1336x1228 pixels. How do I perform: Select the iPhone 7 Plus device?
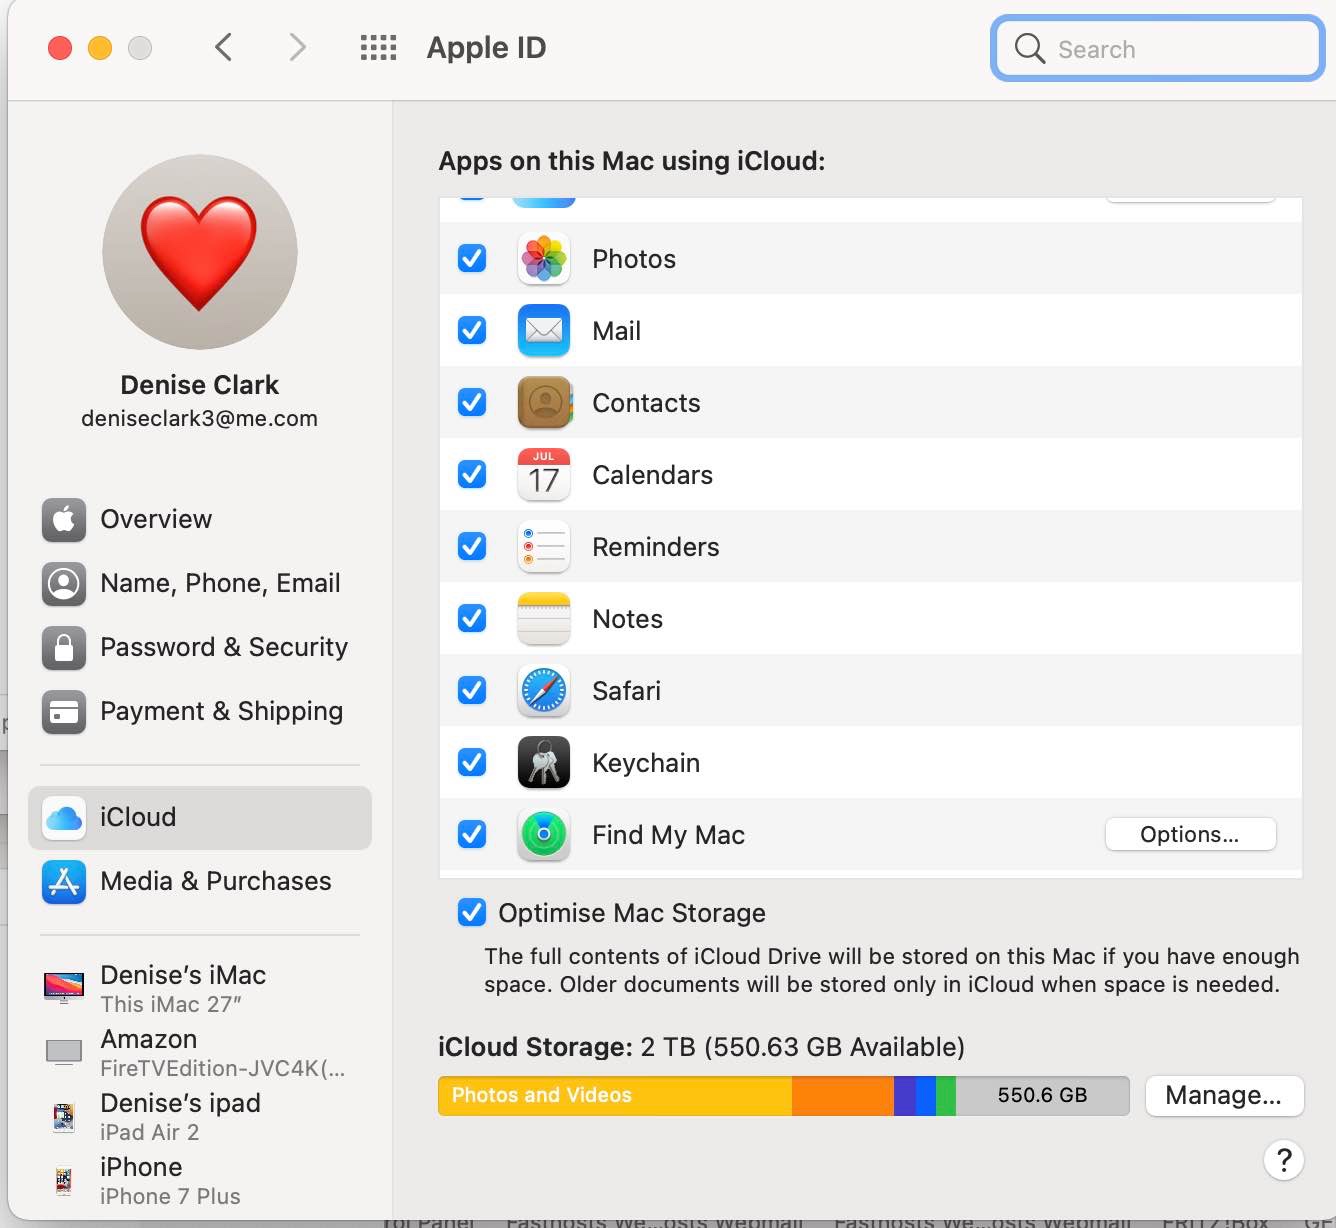(200, 1180)
